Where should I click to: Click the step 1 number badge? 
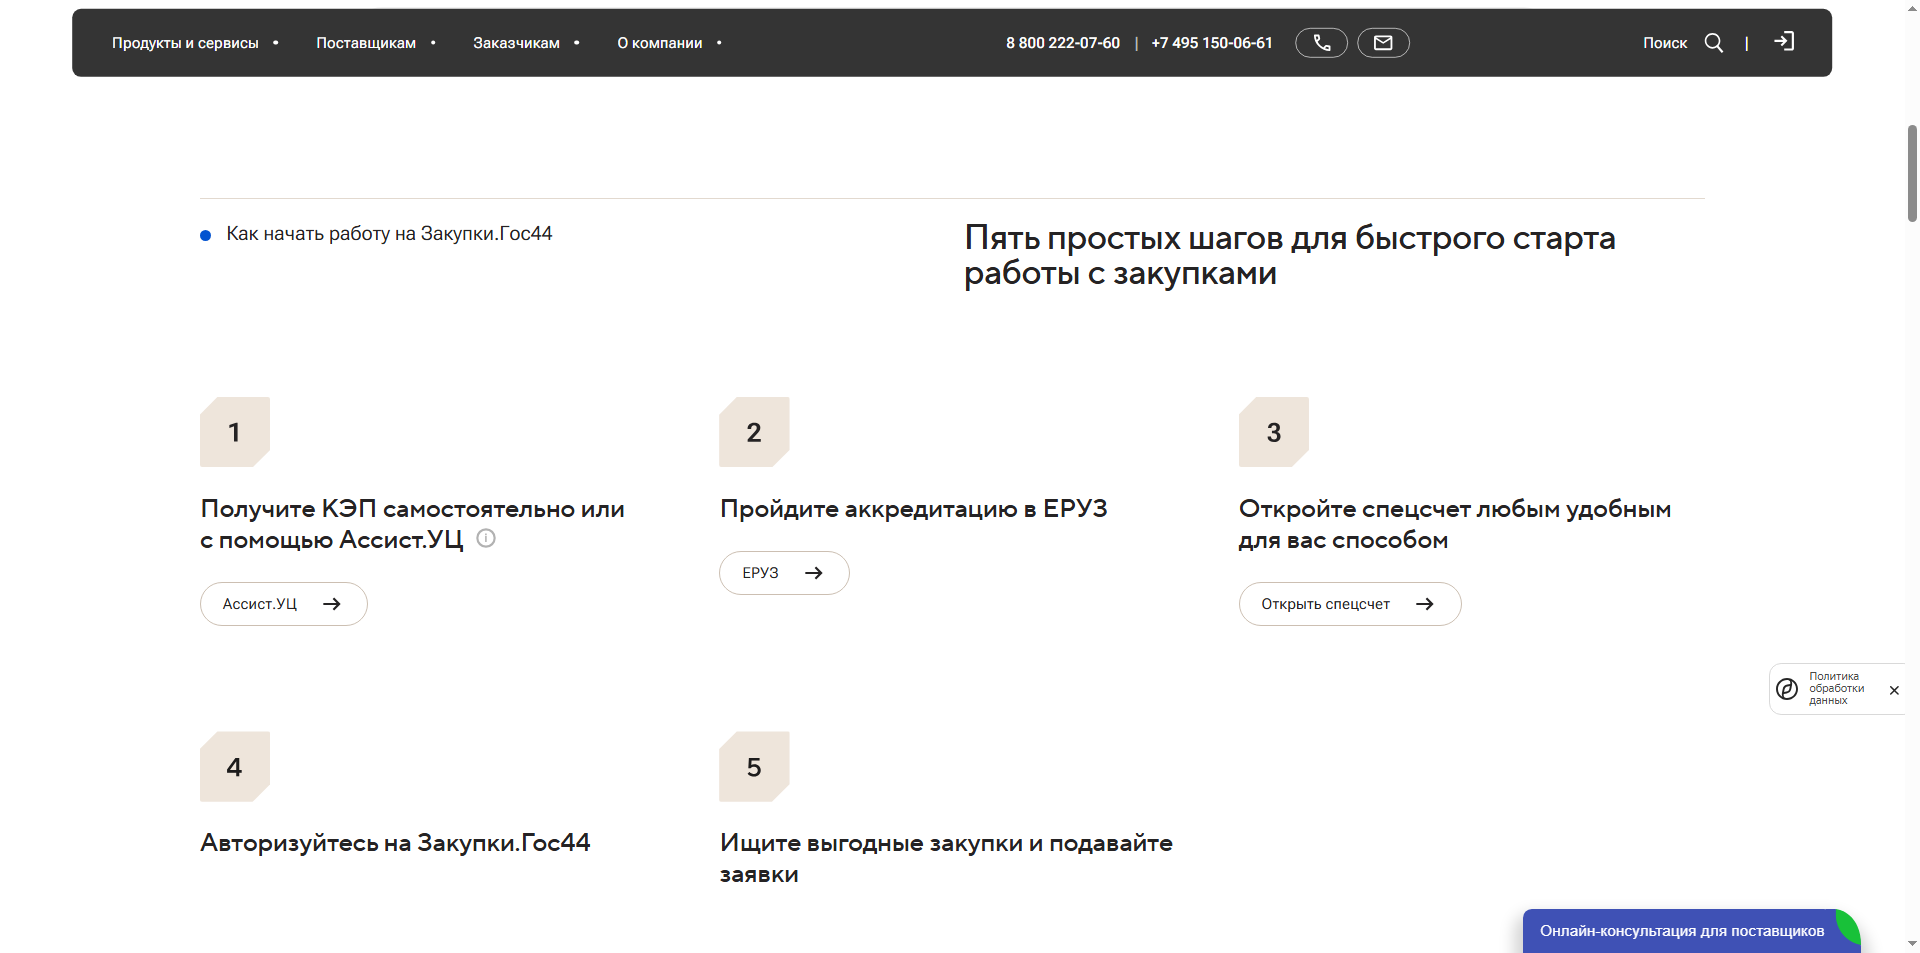(x=235, y=432)
